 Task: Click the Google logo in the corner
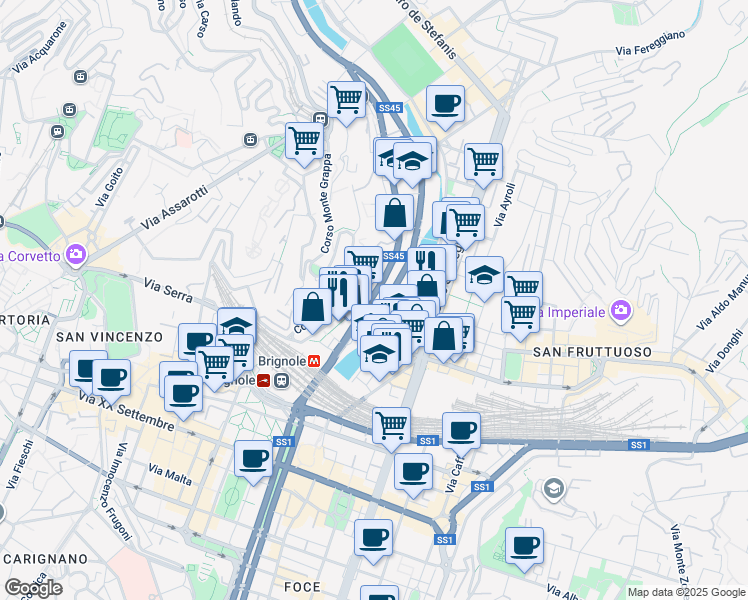(32, 588)
